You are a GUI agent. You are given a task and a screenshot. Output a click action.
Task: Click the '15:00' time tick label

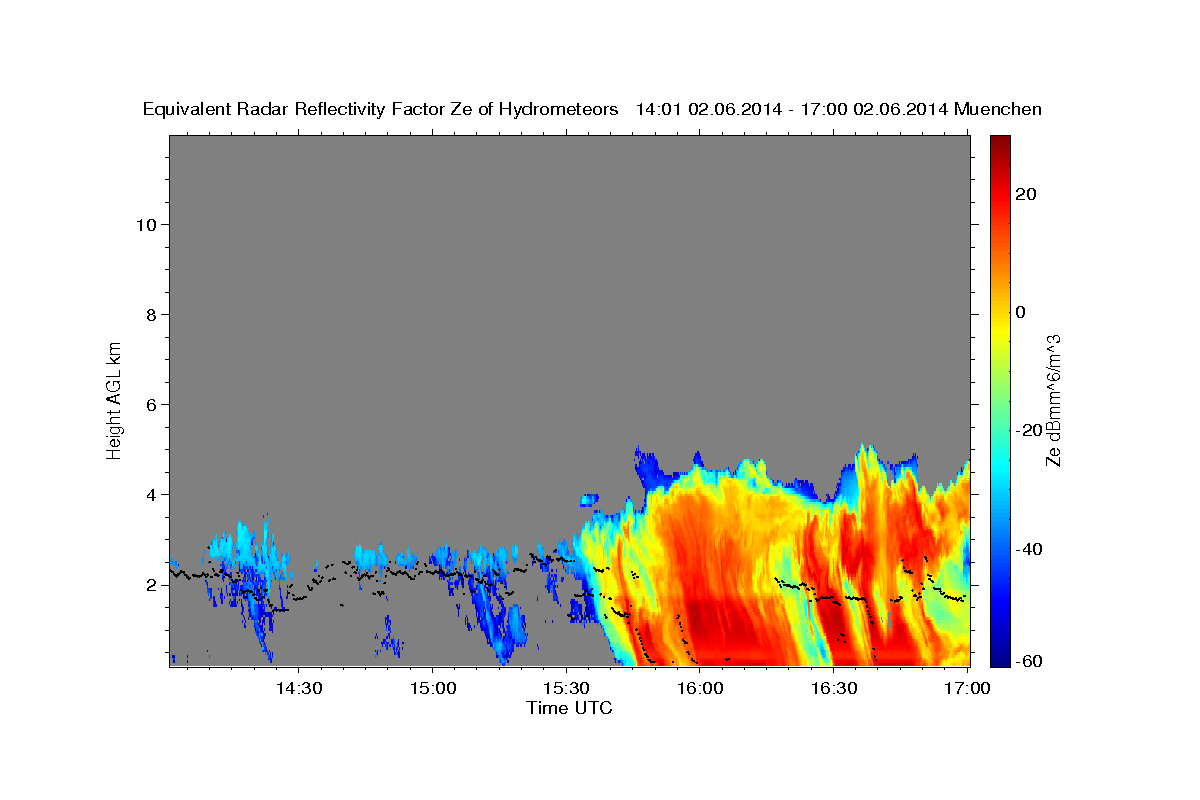point(432,688)
